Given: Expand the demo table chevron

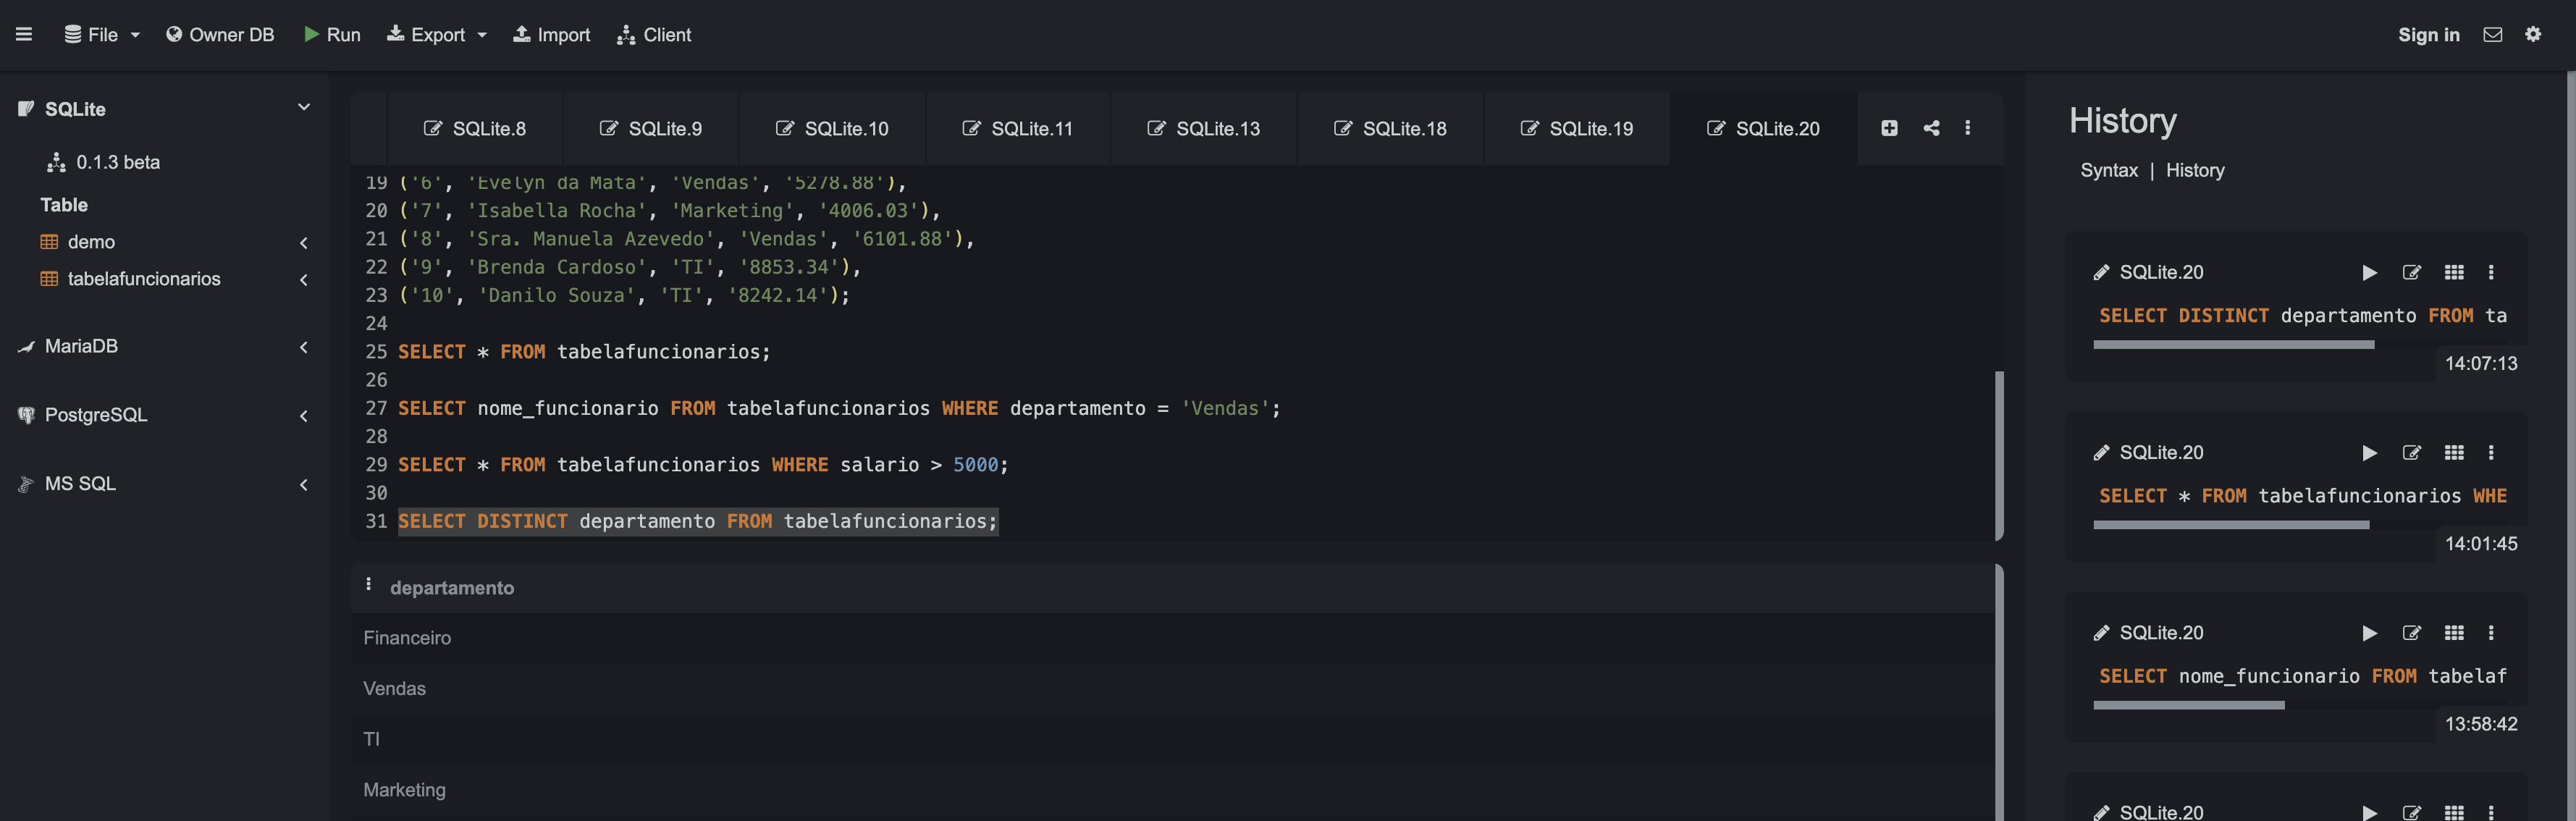Looking at the screenshot, I should click(304, 243).
